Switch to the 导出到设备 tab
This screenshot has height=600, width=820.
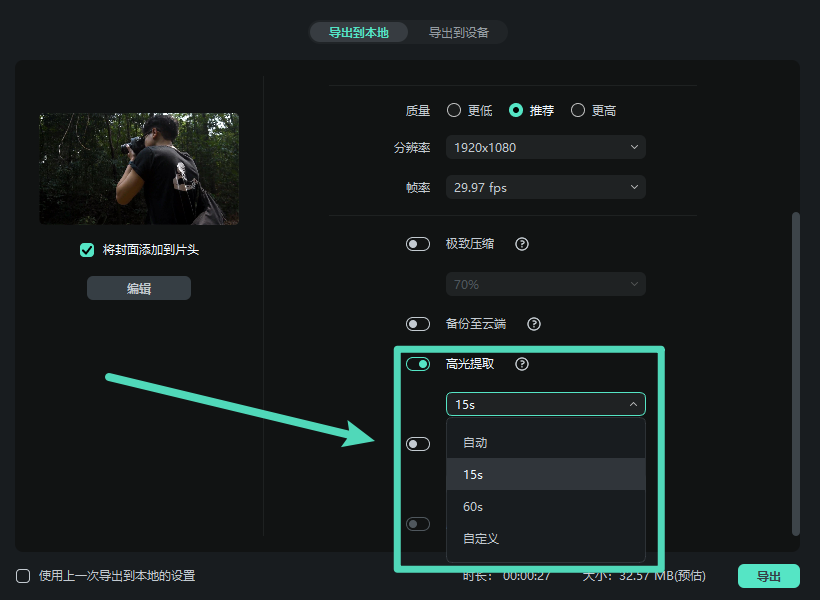(459, 32)
